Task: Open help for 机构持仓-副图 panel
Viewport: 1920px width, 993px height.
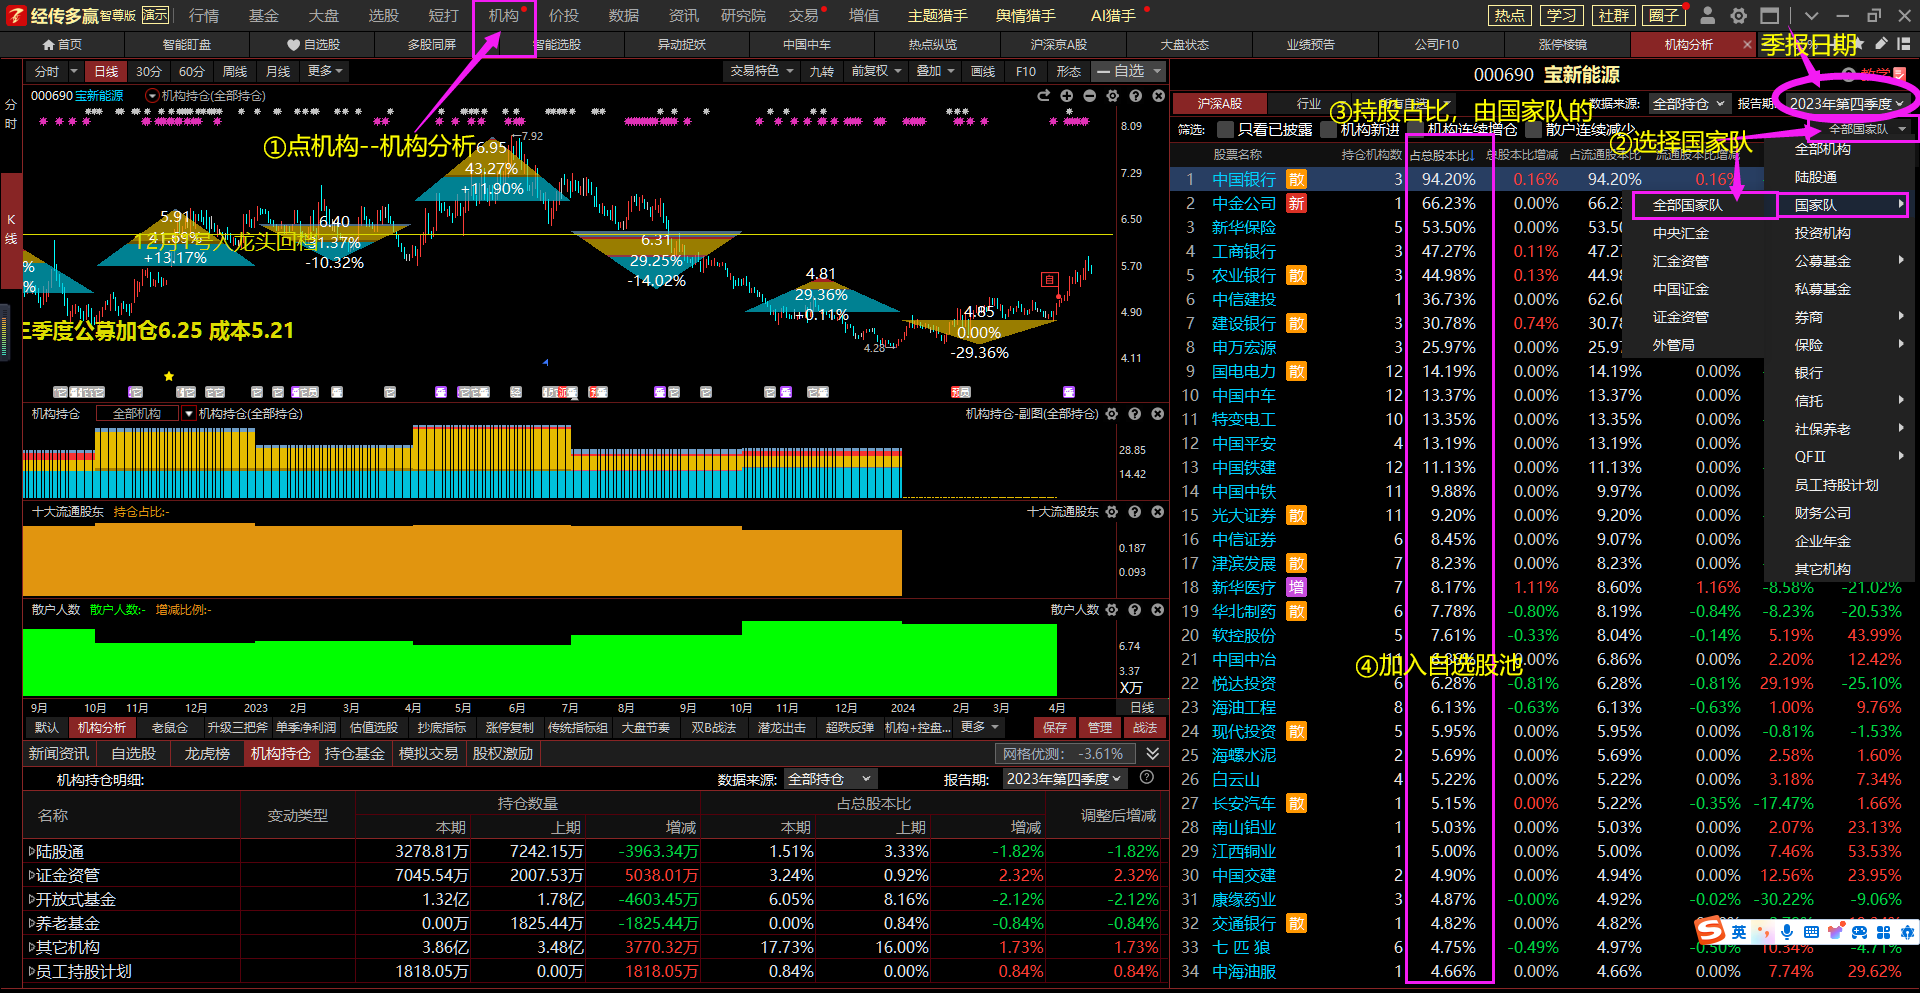Action: 1135,414
